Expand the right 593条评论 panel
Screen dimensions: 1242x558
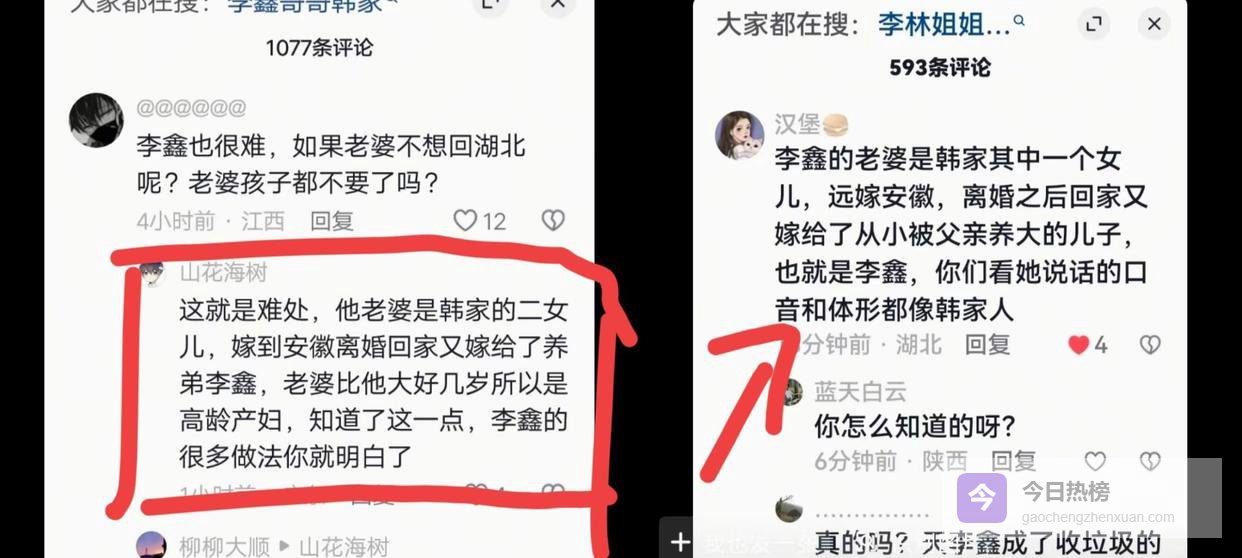[x=1095, y=24]
